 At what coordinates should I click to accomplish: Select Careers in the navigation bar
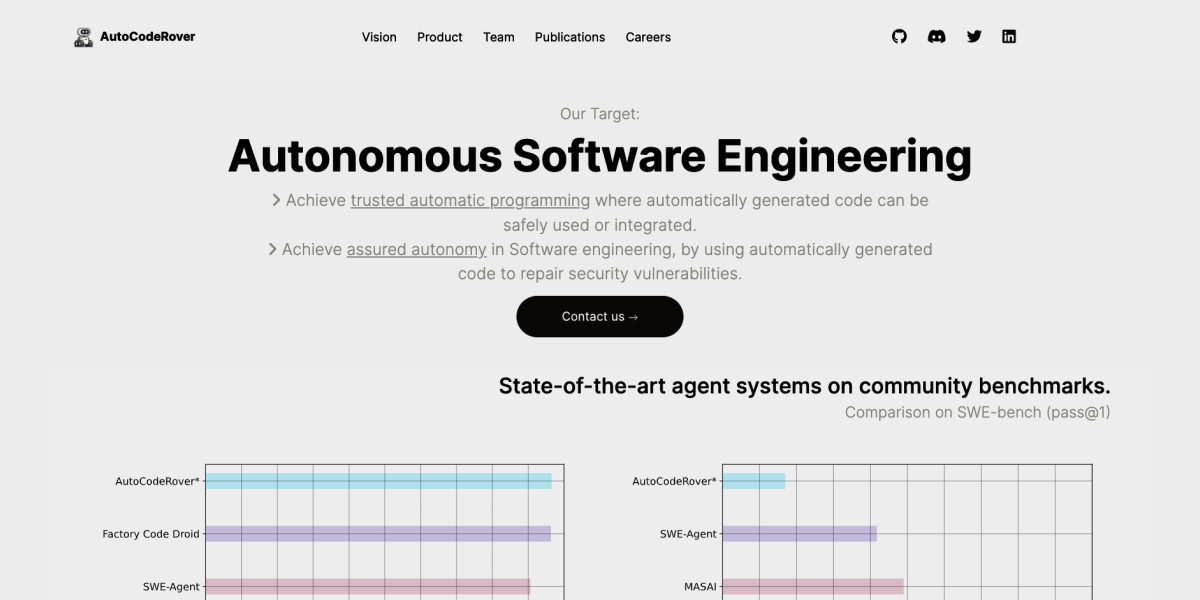point(648,37)
